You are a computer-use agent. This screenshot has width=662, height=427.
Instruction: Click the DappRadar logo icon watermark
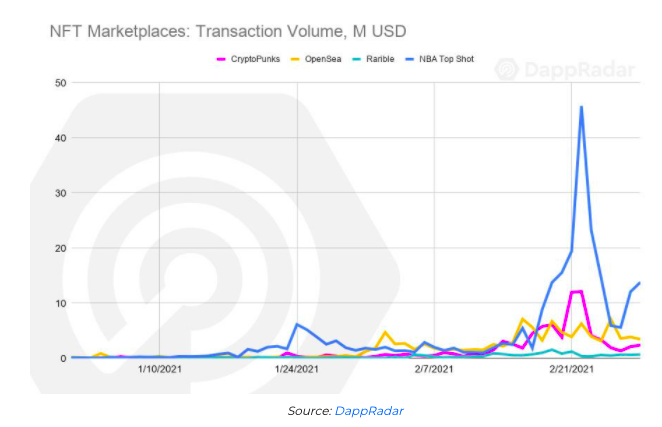[x=507, y=70]
